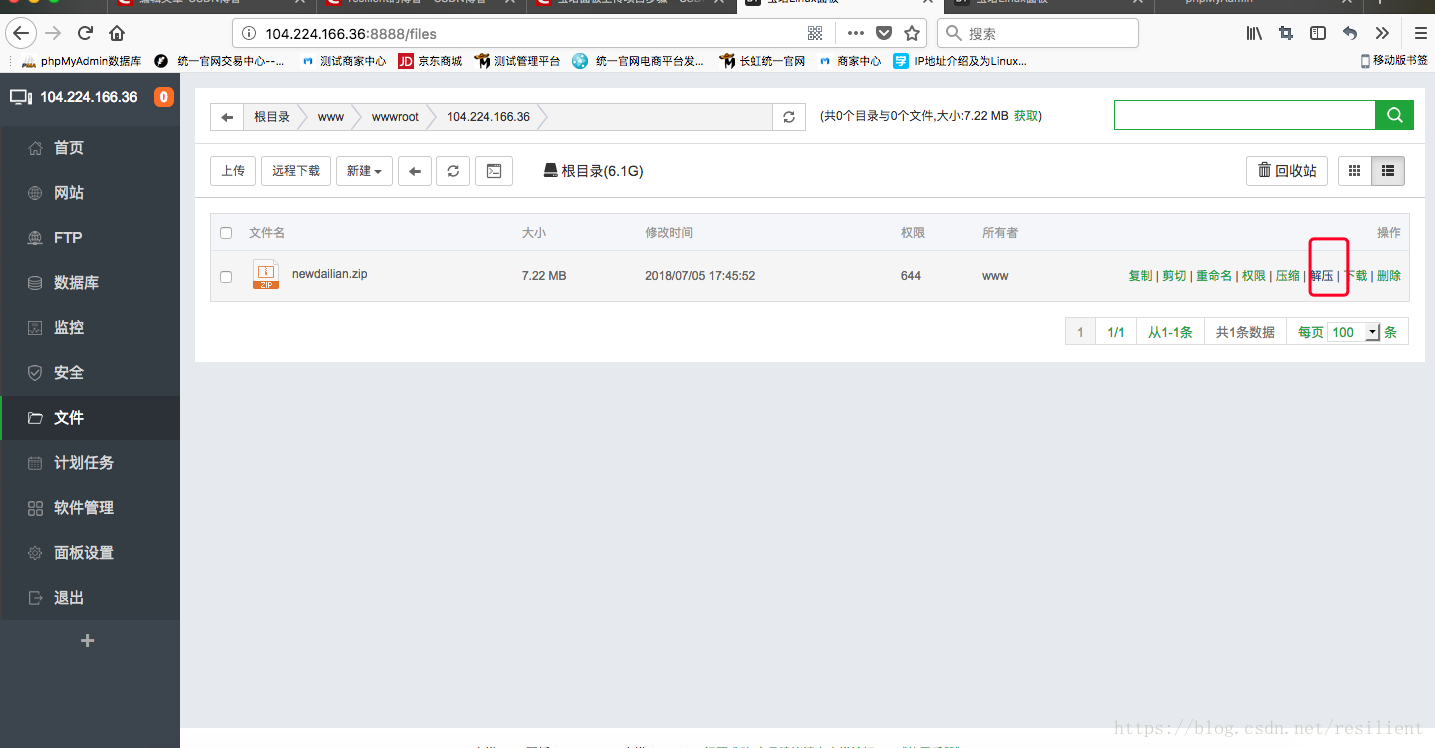Click the orange 0 message badge
Viewport: 1435px width, 748px height.
[163, 97]
